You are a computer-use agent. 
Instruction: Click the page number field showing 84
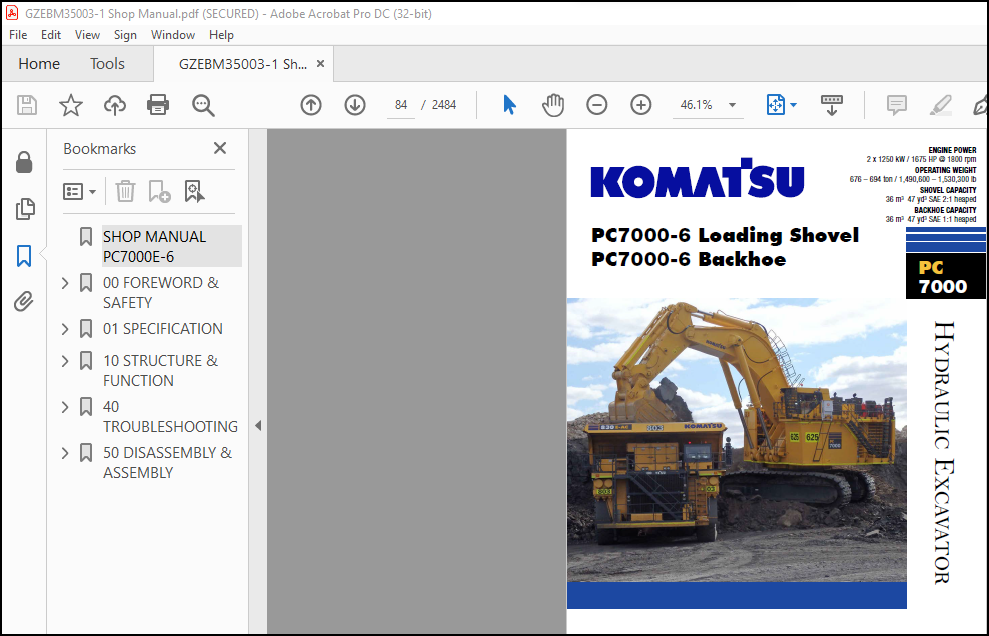coord(401,105)
